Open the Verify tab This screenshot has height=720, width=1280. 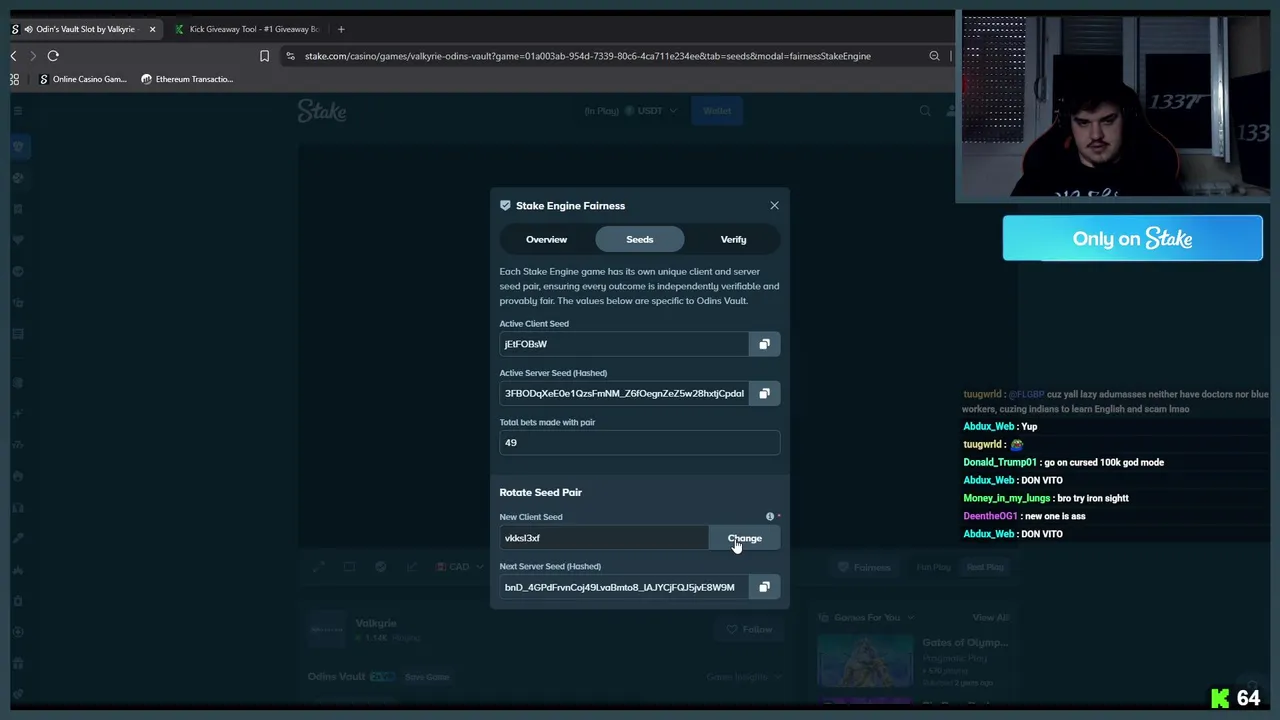[x=734, y=239]
